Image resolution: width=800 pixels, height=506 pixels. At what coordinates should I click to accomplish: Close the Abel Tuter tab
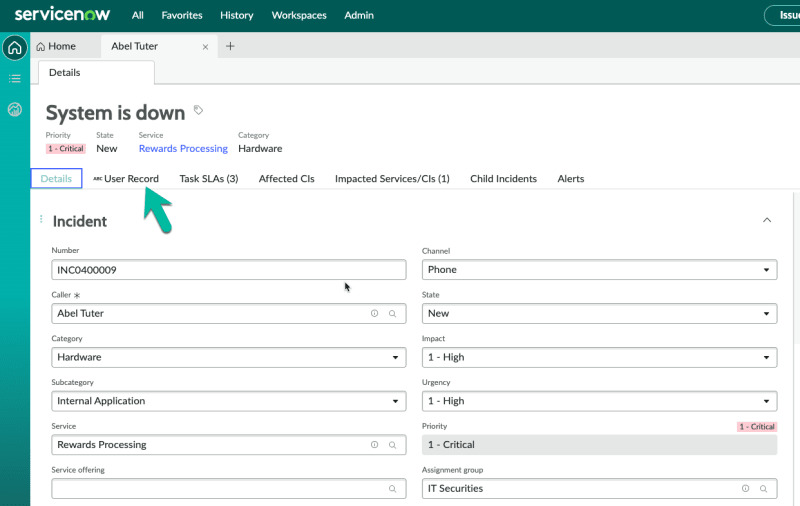click(x=205, y=47)
